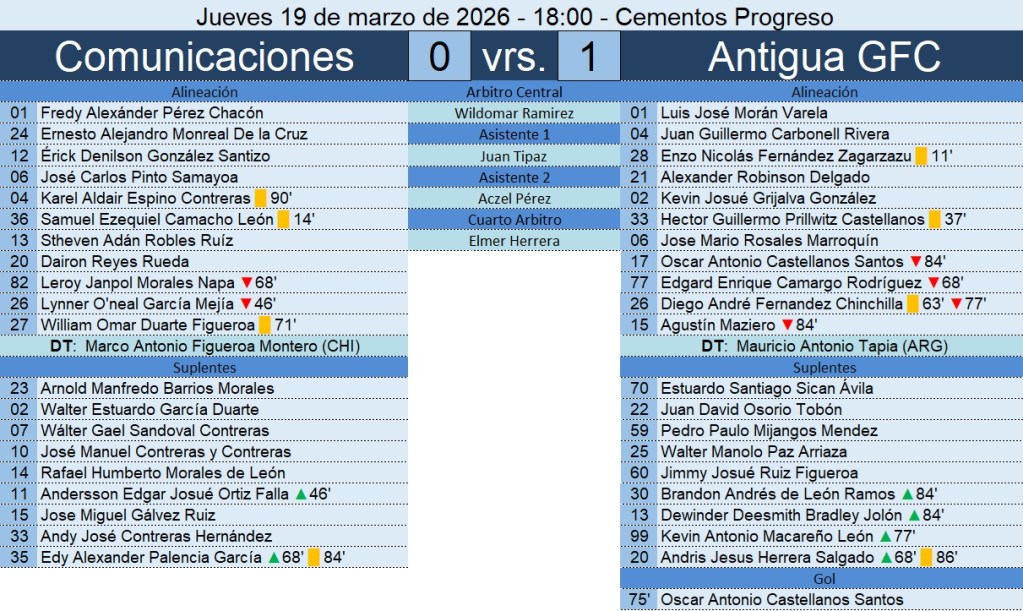1023x611 pixels.
Task: Click the Comunicaciones score box showing 0
Action: pyautogui.click(x=439, y=57)
